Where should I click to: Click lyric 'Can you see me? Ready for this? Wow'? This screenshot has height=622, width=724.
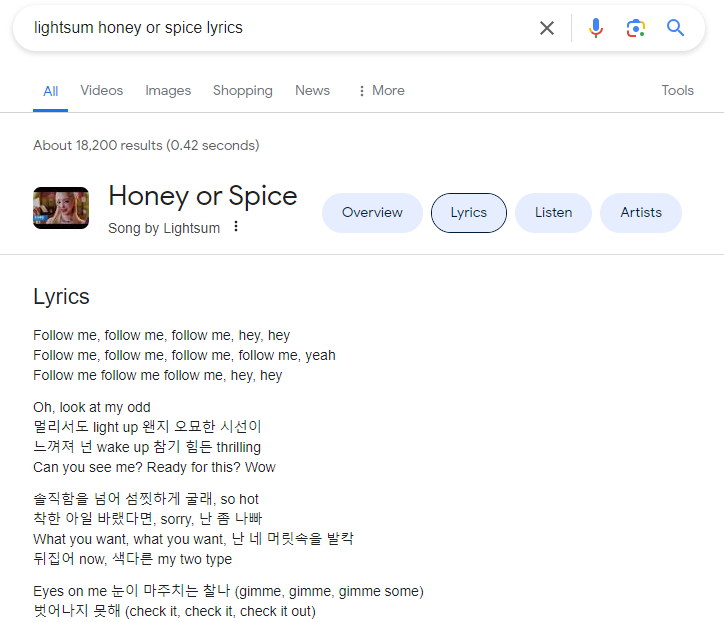(154, 467)
